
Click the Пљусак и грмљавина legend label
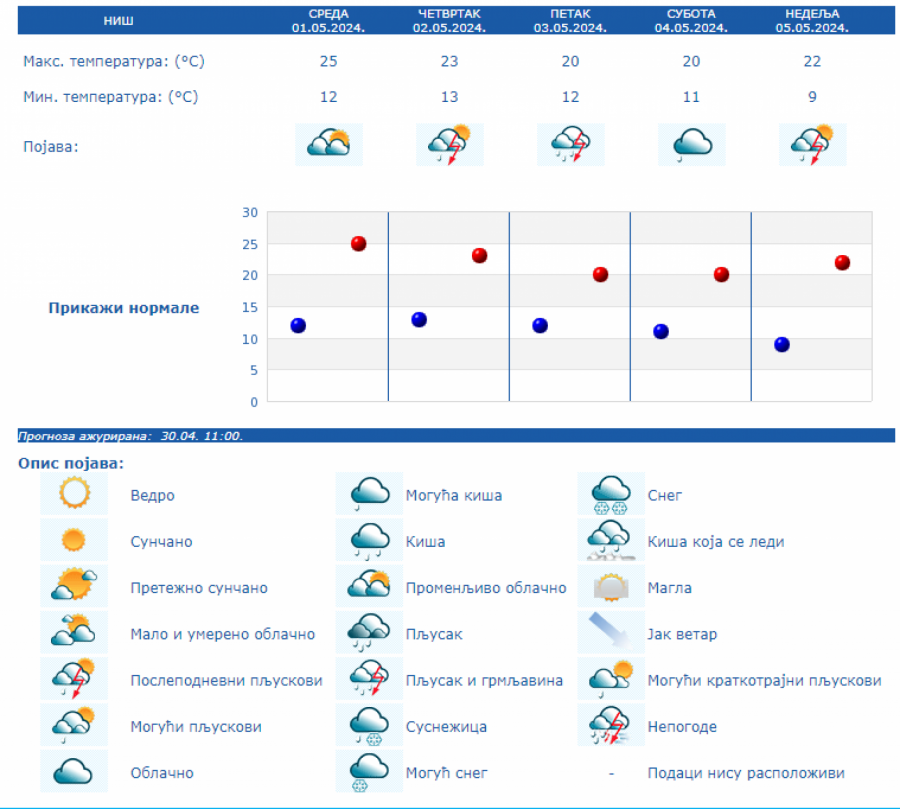[x=484, y=680]
